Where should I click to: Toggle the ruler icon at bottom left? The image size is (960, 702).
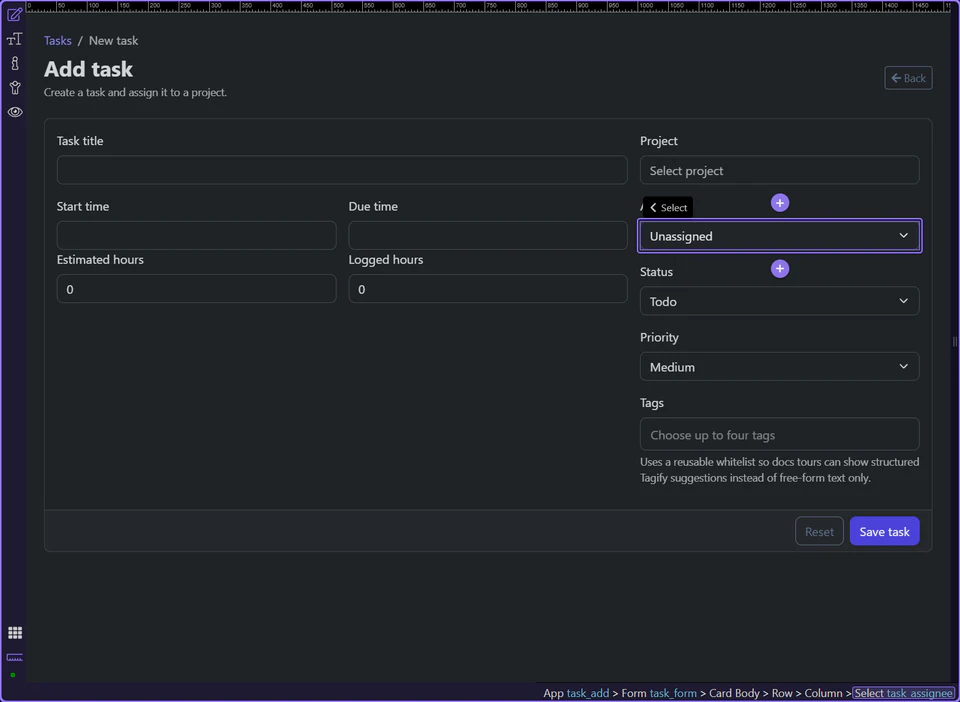pos(14,658)
